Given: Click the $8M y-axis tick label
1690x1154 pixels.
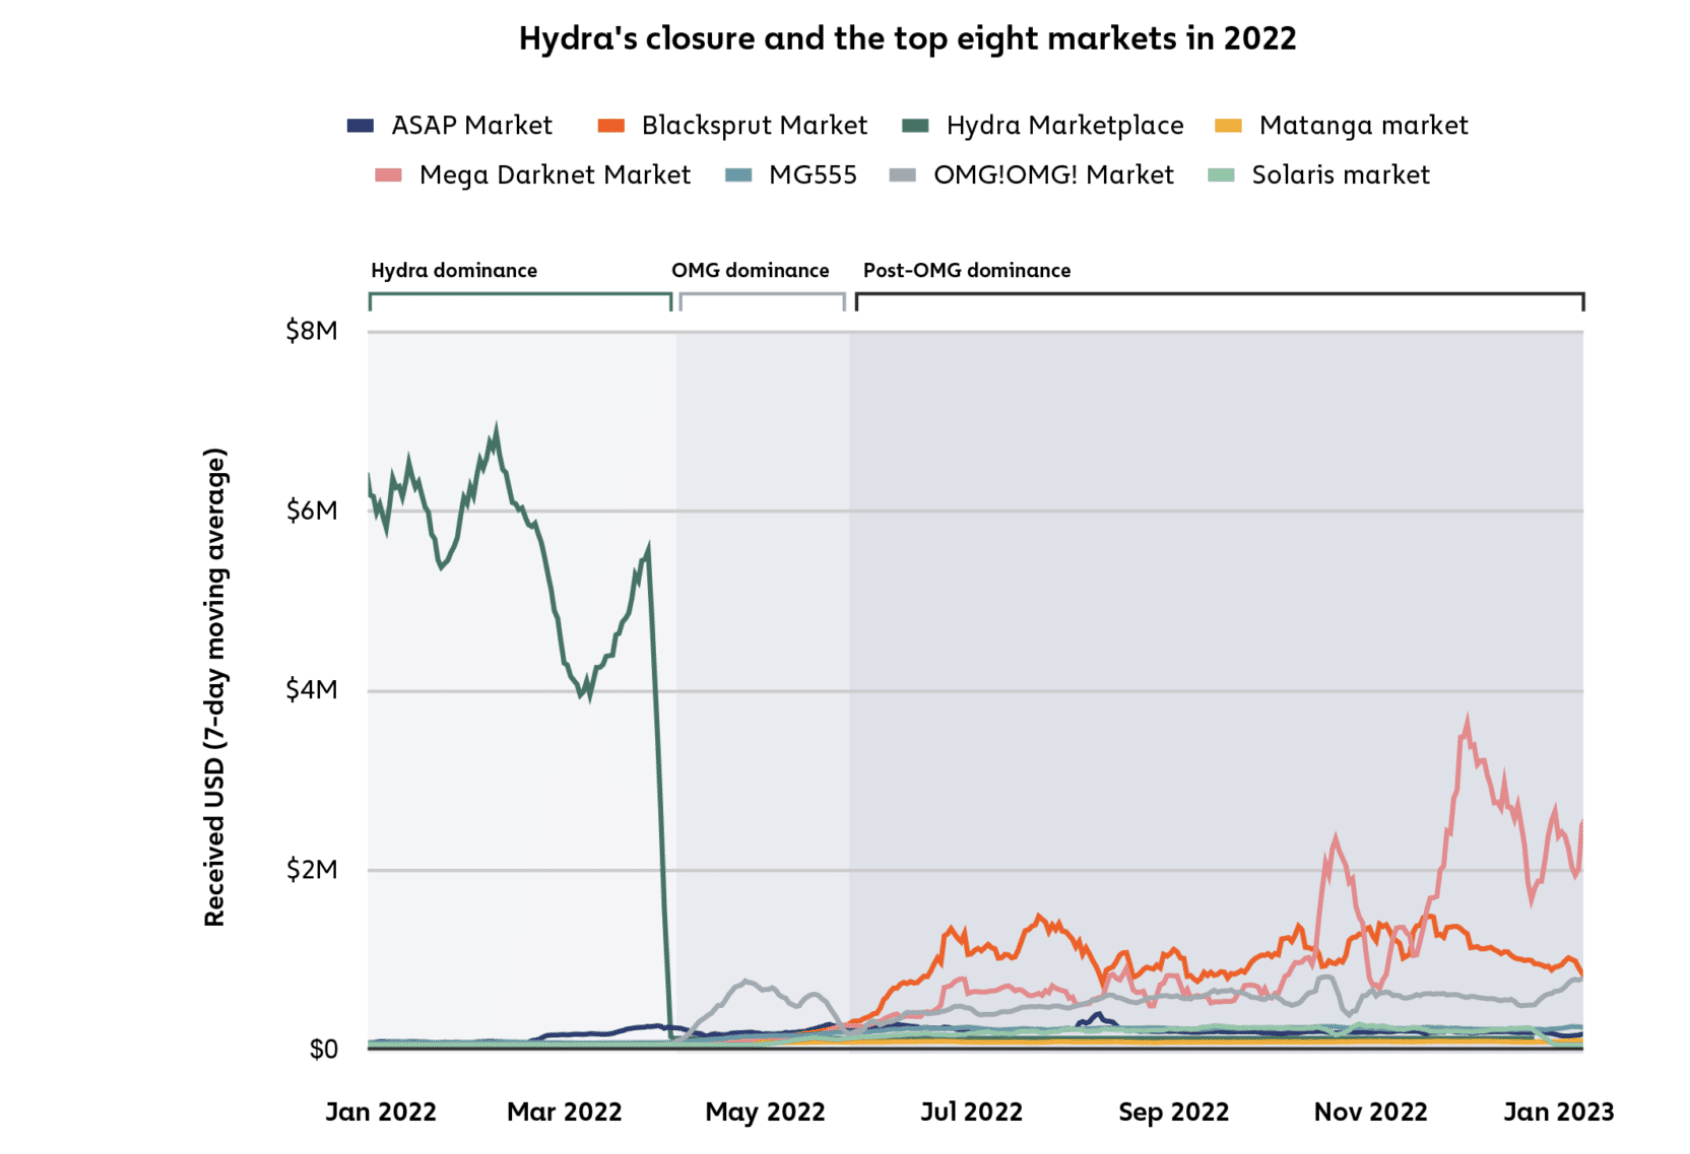Looking at the screenshot, I should point(312,331).
